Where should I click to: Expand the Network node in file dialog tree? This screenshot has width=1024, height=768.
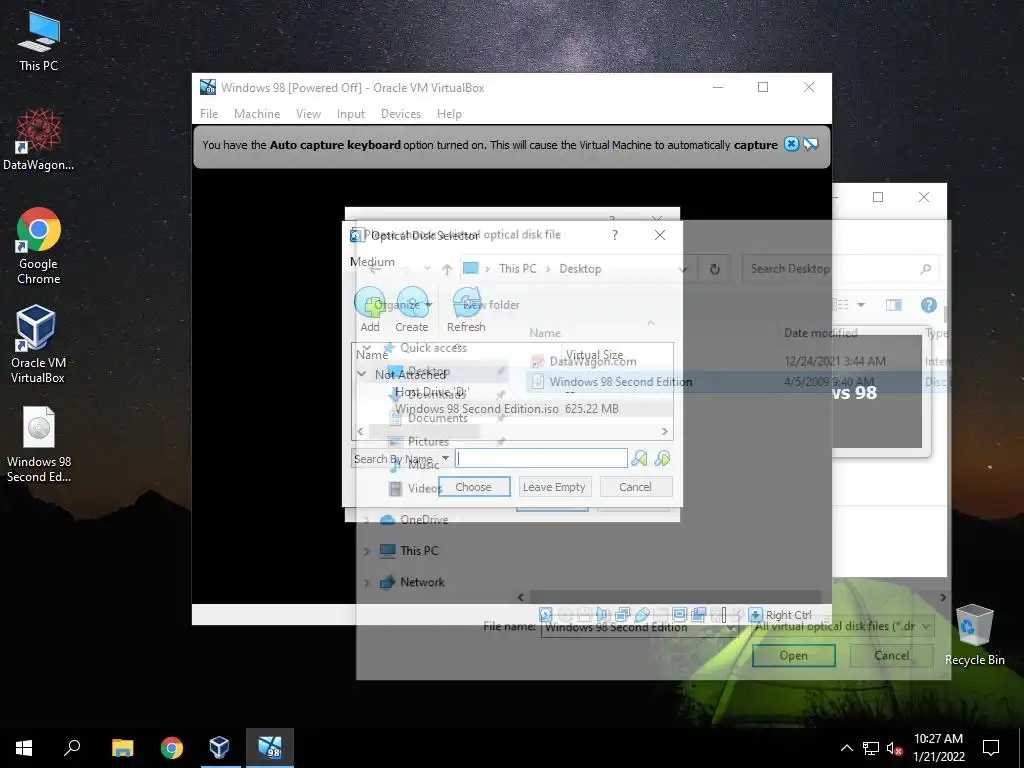[x=366, y=583]
